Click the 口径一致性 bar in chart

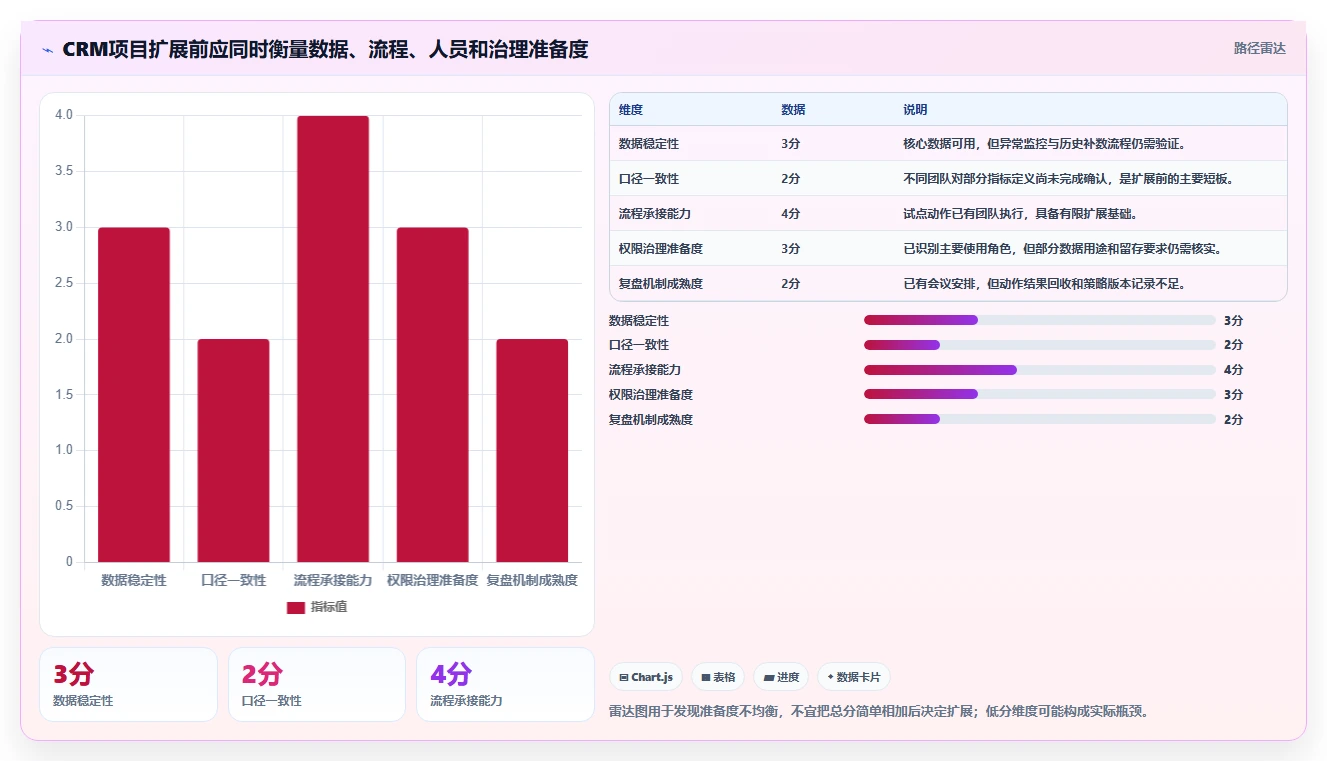point(233,451)
